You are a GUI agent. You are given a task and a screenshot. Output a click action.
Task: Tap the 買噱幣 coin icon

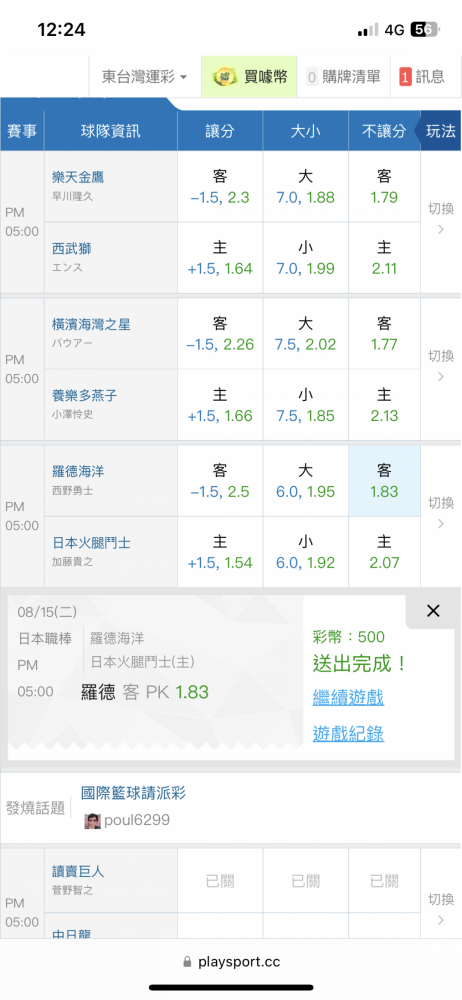(x=223, y=77)
